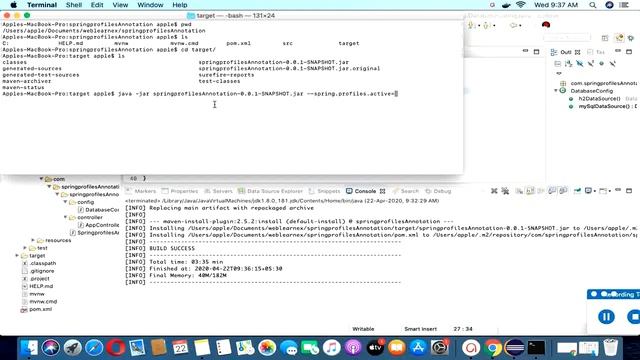Image resolution: width=640 pixels, height=360 pixels.
Task: Expand the target folder in Package Explorer
Action: coord(17,256)
